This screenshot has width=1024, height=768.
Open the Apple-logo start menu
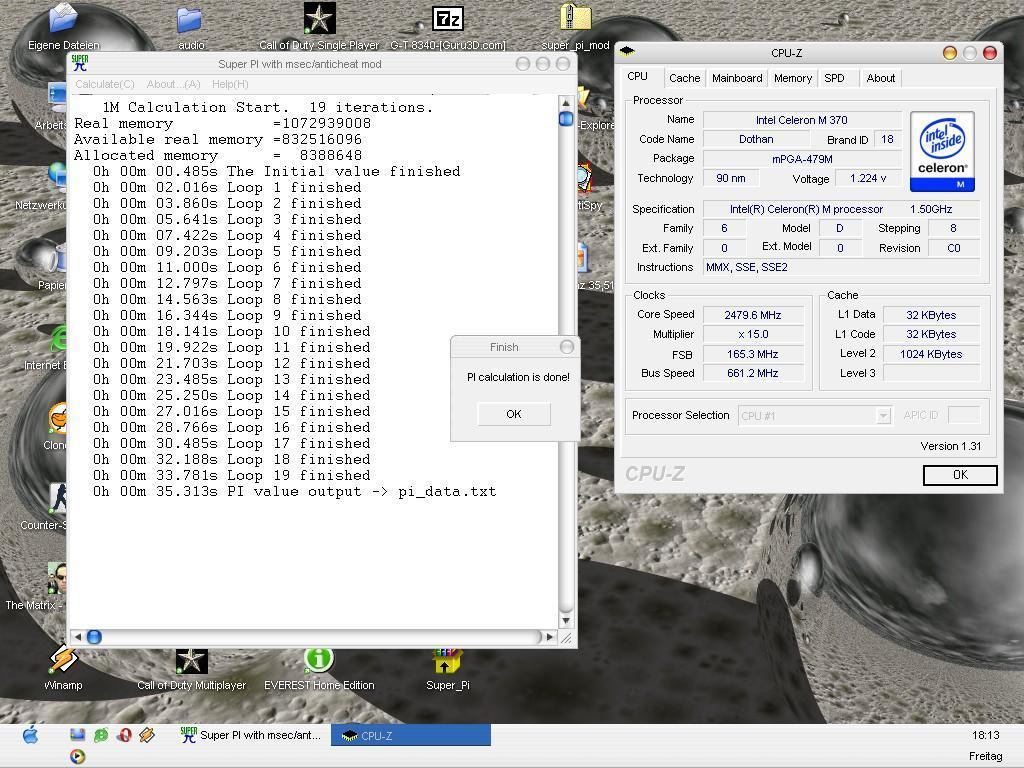click(x=30, y=735)
